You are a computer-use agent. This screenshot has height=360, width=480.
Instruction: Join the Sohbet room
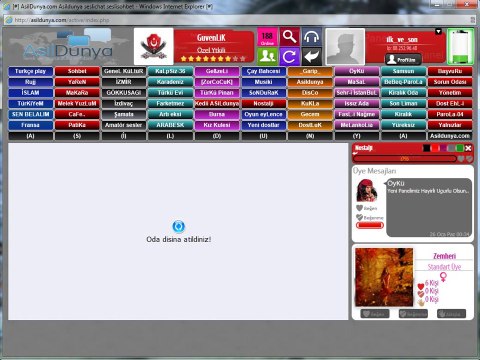point(77,71)
